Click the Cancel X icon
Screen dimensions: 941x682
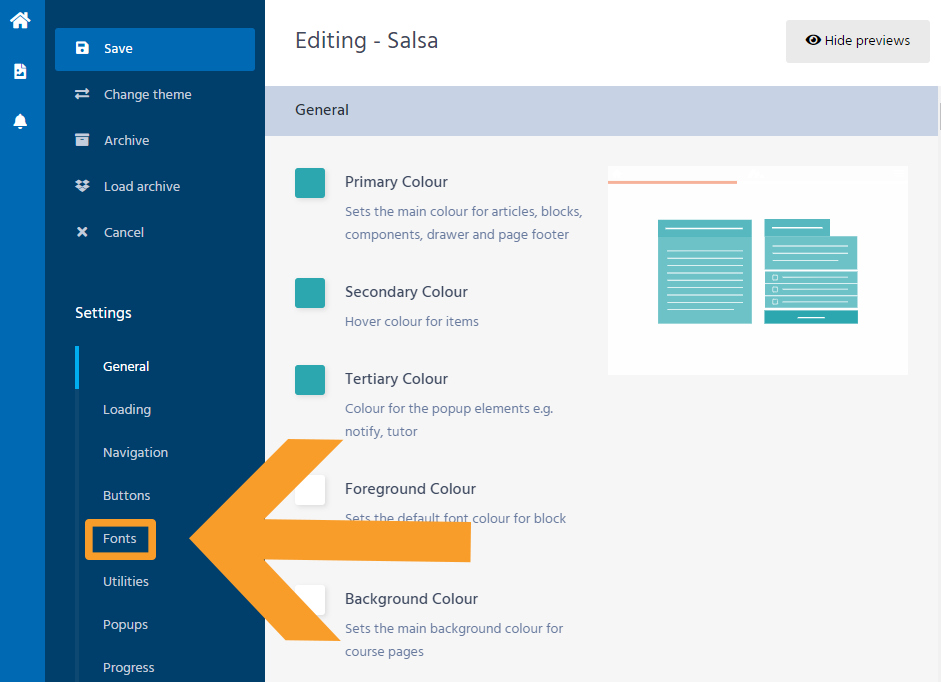pos(83,232)
